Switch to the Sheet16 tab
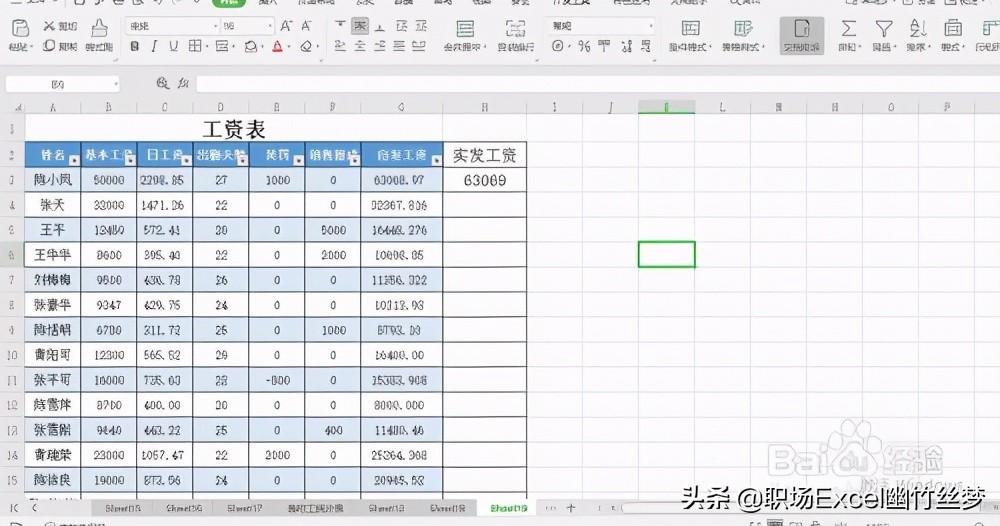This screenshot has height=526, width=1000. pos(184,508)
